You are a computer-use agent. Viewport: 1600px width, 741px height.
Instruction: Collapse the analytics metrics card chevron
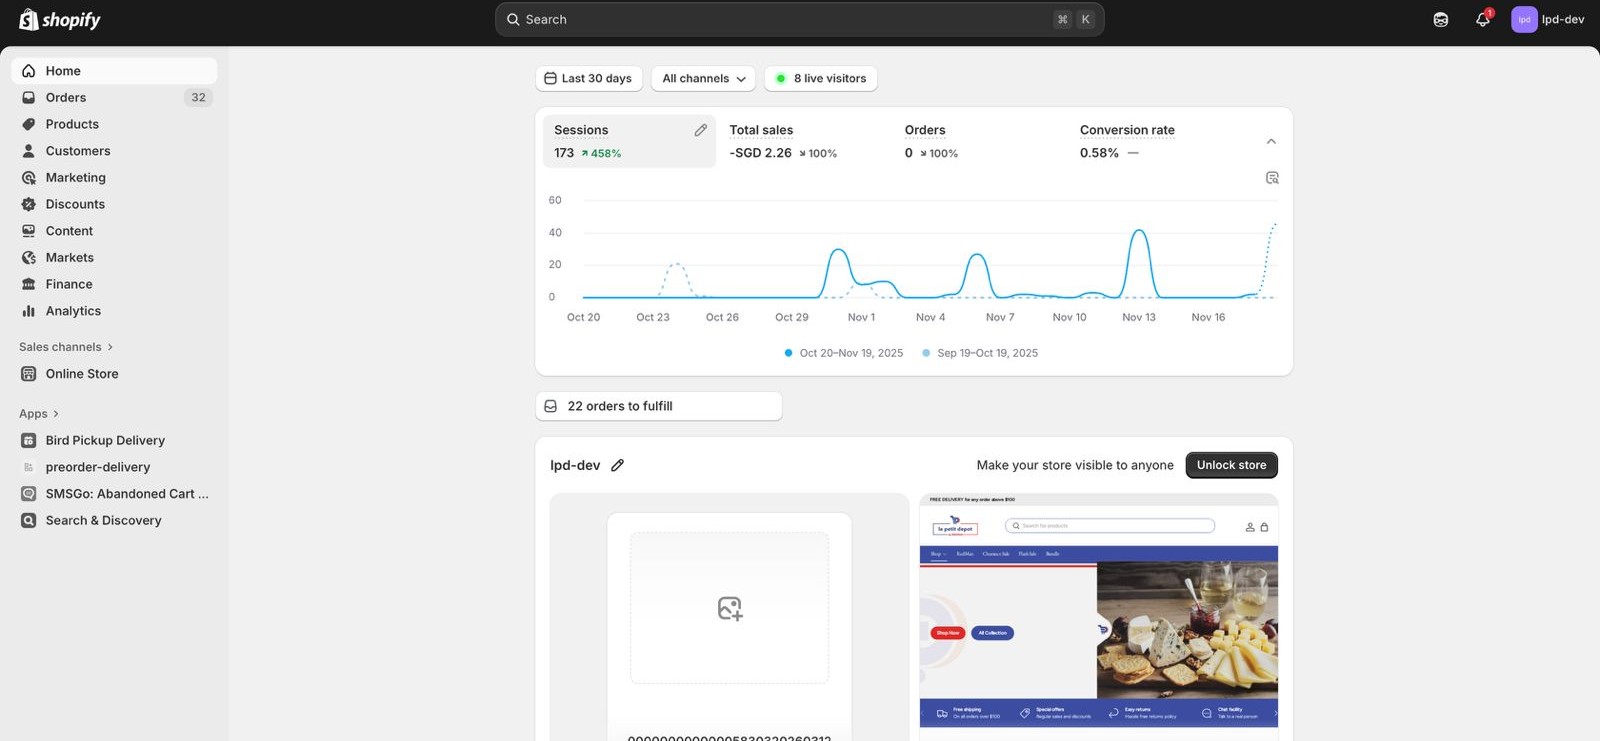1271,141
